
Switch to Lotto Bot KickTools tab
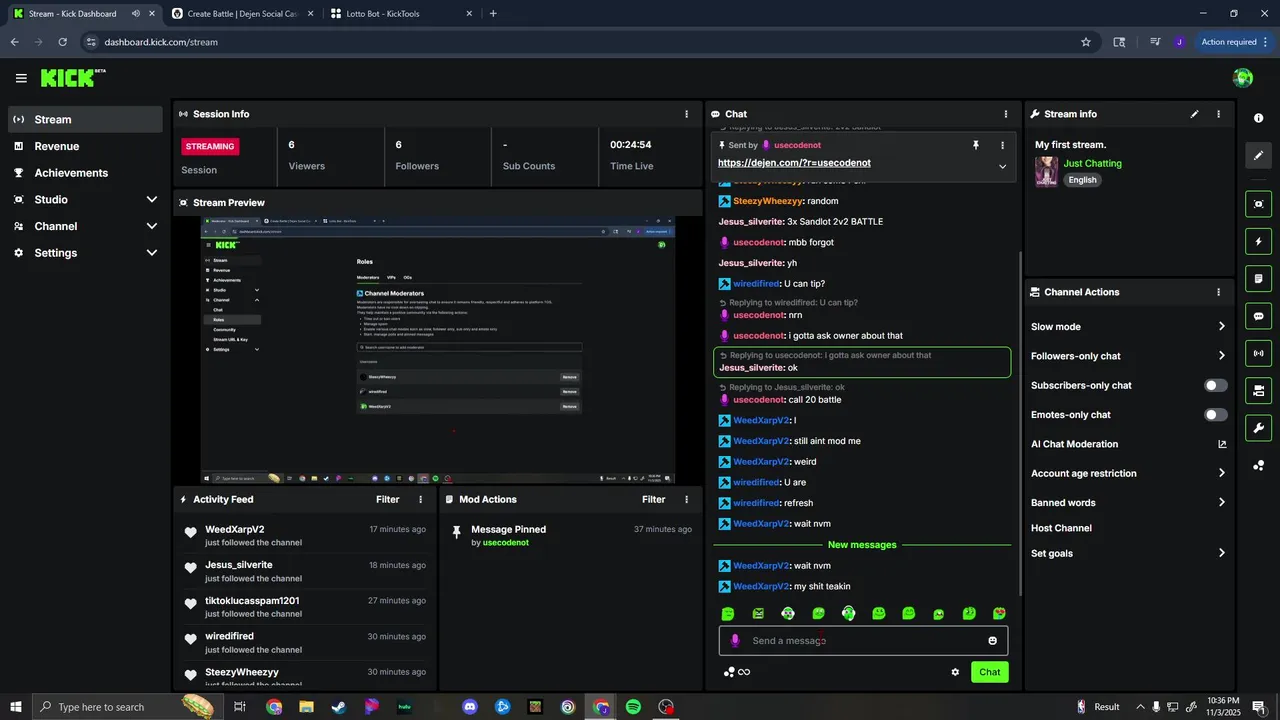pos(400,14)
